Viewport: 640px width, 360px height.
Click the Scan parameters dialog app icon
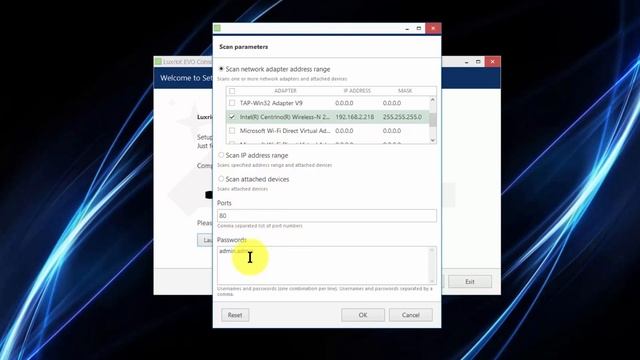point(217,28)
